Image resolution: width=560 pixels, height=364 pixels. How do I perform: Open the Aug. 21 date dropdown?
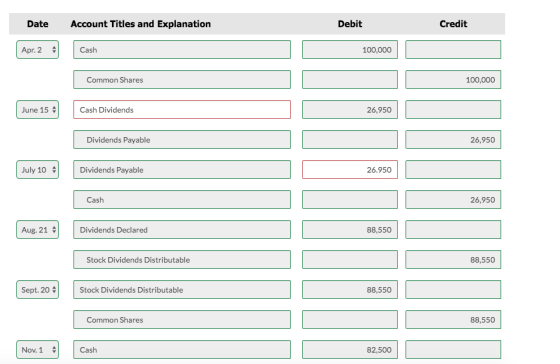click(38, 230)
